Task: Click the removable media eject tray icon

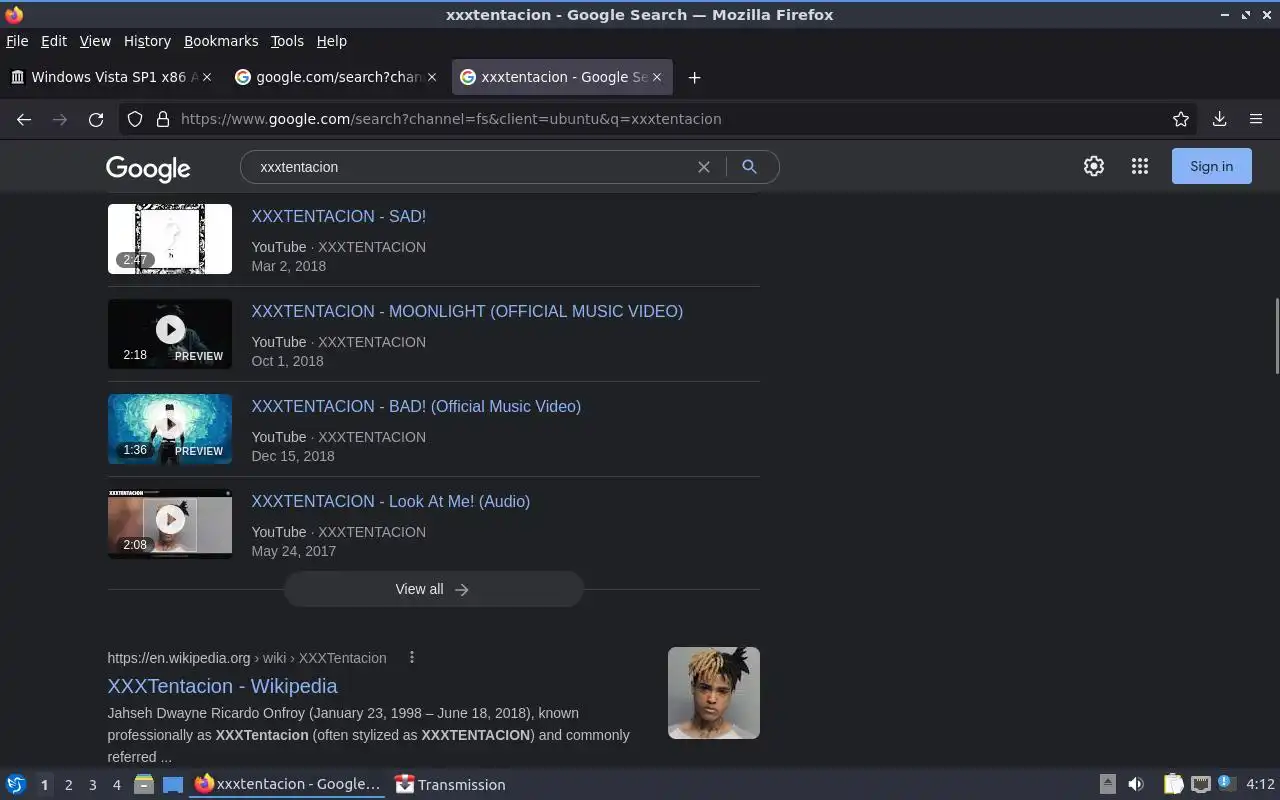Action: tap(1108, 785)
